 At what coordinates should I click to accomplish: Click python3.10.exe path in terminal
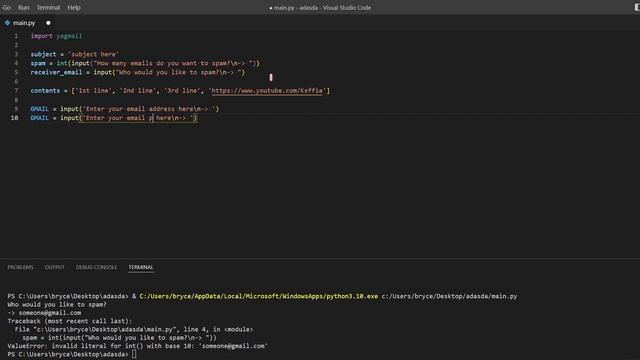[x=258, y=296]
